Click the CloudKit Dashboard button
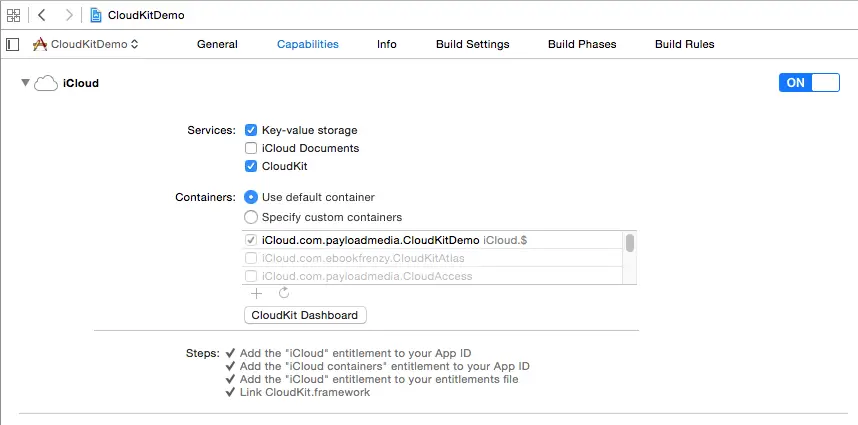Image resolution: width=858 pixels, height=425 pixels. [x=305, y=315]
